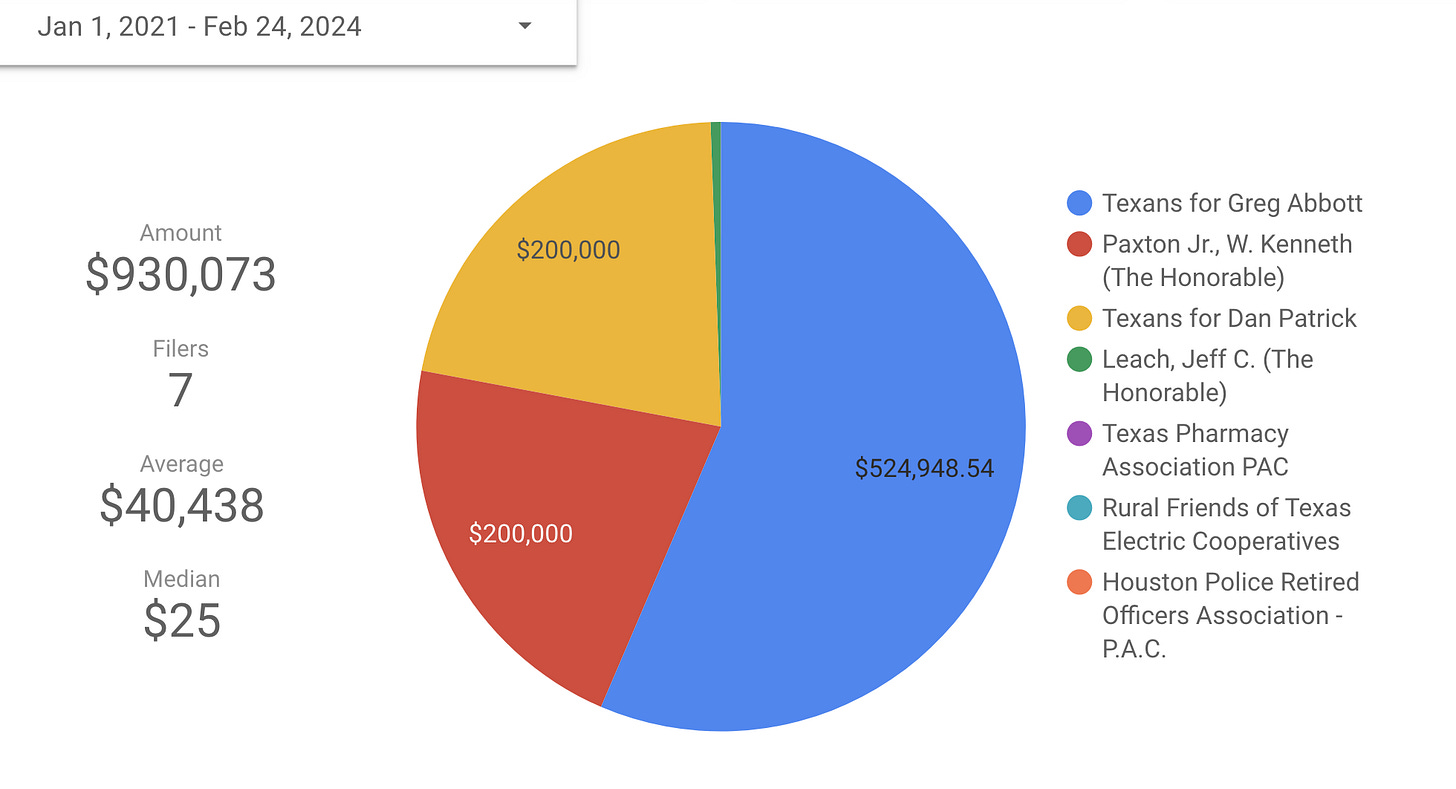Click the $40,438 average value

[182, 505]
